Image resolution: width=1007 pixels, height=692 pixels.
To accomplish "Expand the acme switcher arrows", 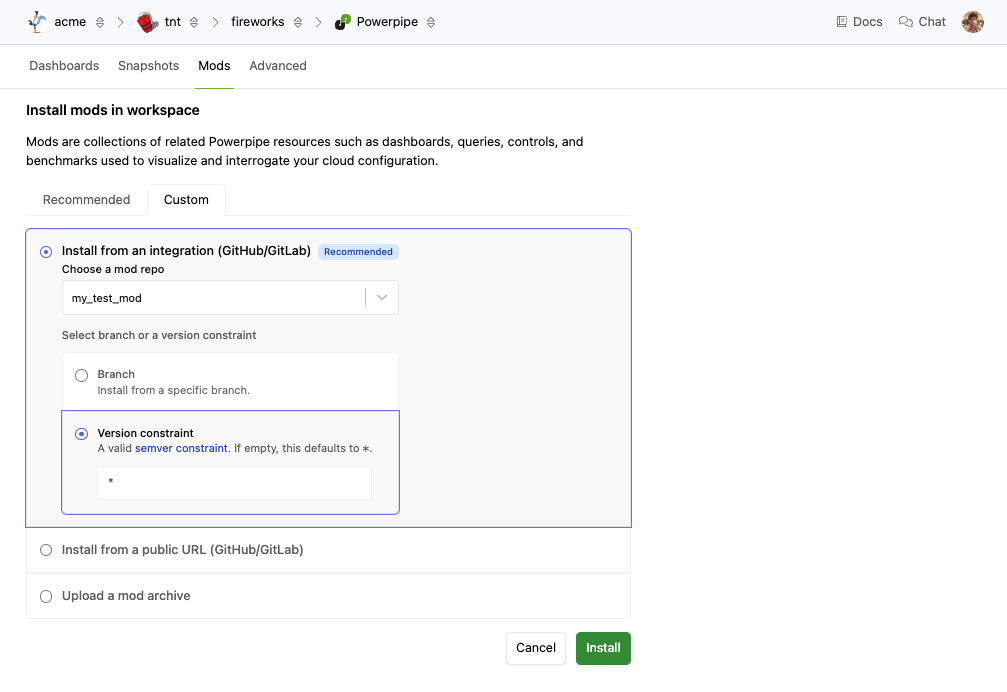I will (100, 22).
